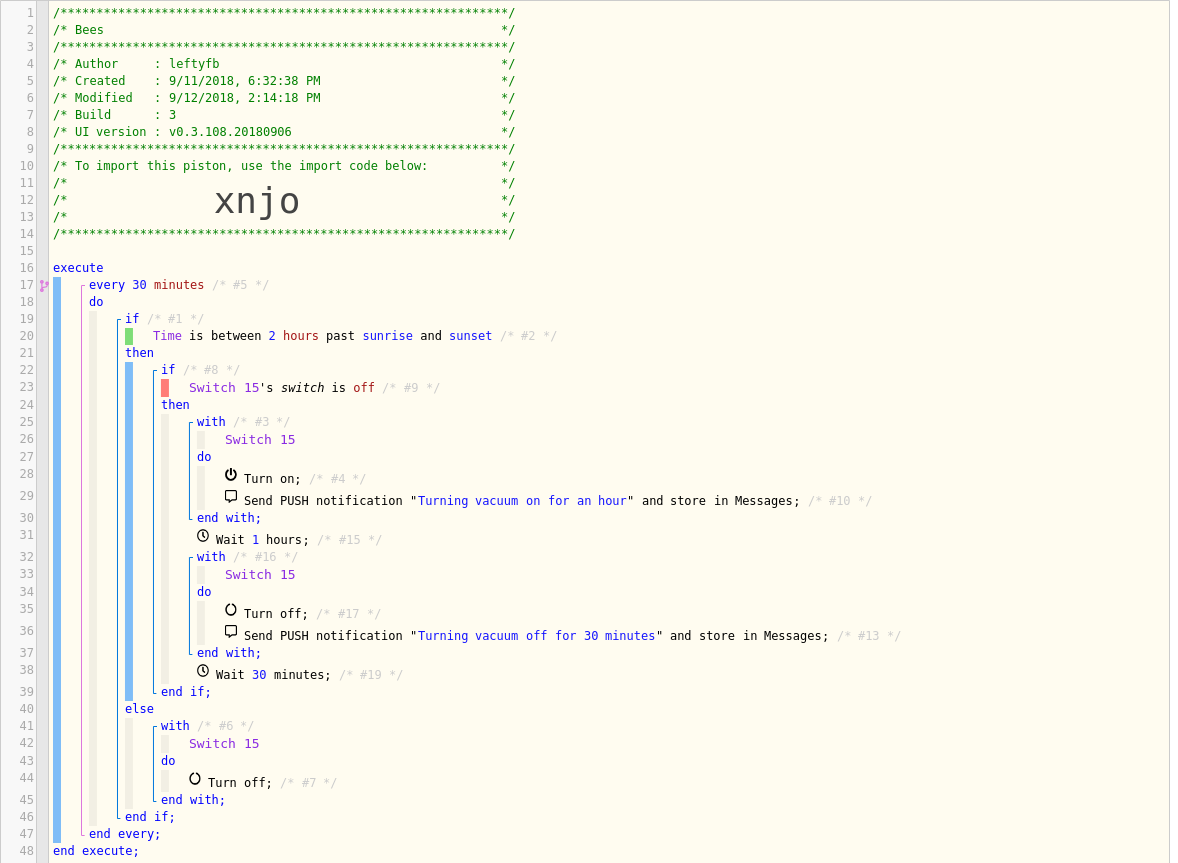Viewport: 1178px width, 863px height.
Task: Click 'end with;' on line 30
Action: click(x=229, y=517)
